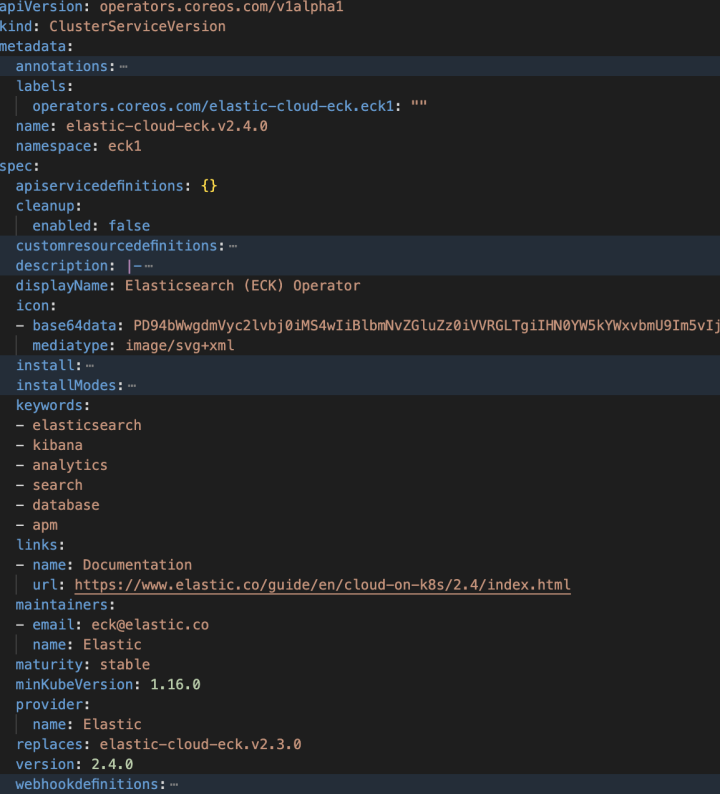This screenshot has height=794, width=720.
Task: Click the elasticsearch keyword entry
Action: tap(87, 425)
